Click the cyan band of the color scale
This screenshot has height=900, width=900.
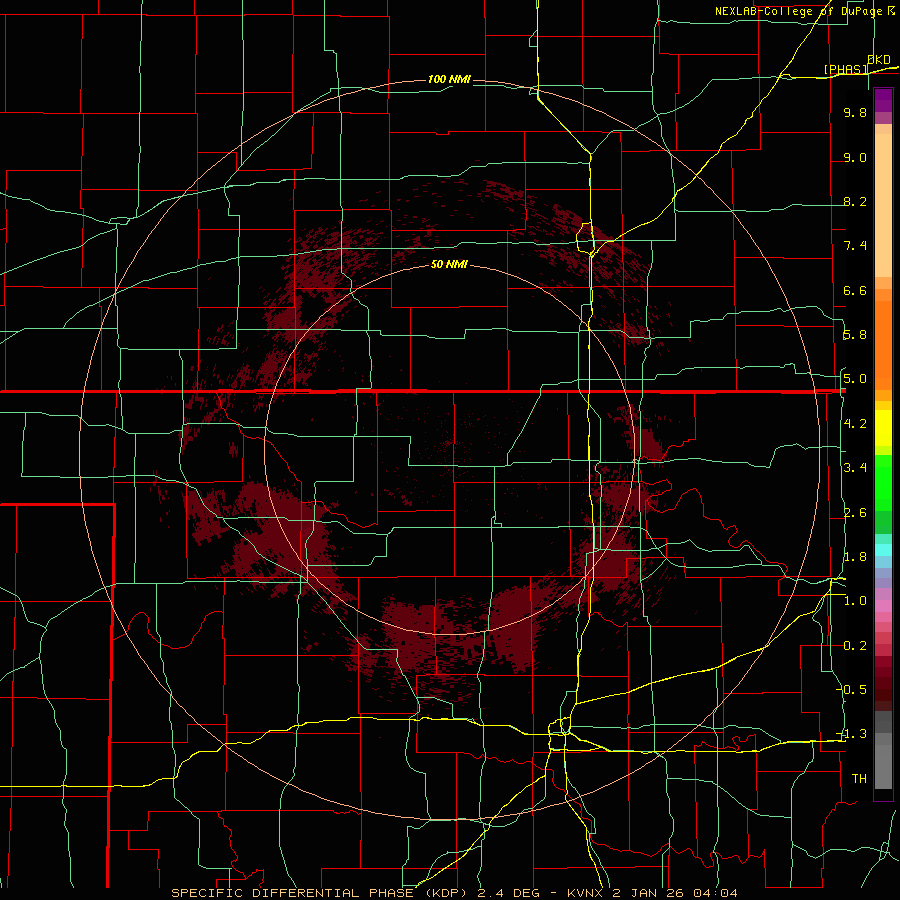[883, 550]
